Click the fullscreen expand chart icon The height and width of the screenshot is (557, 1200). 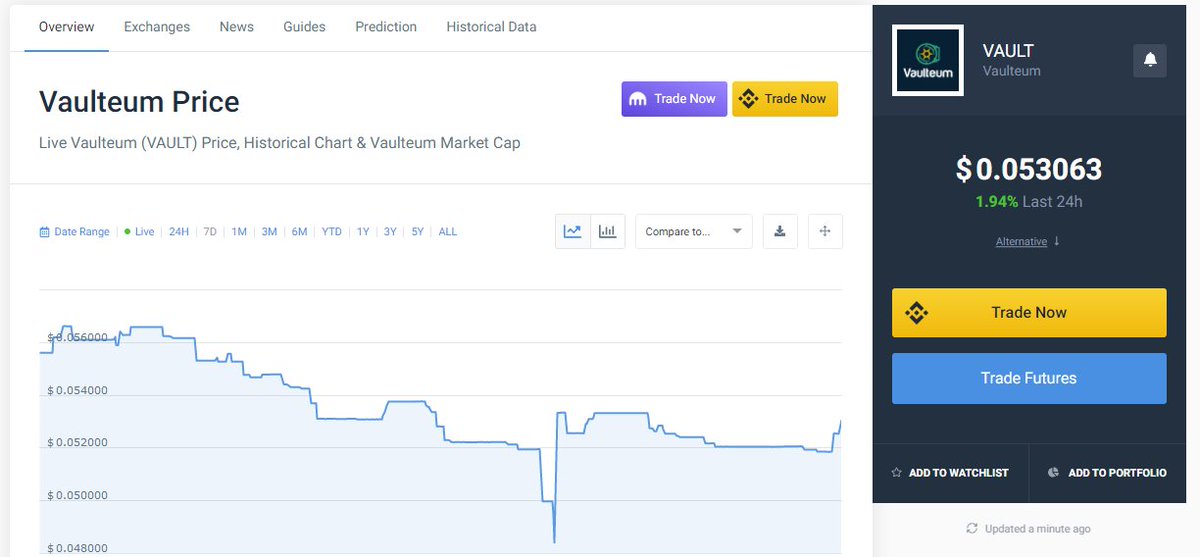825,231
